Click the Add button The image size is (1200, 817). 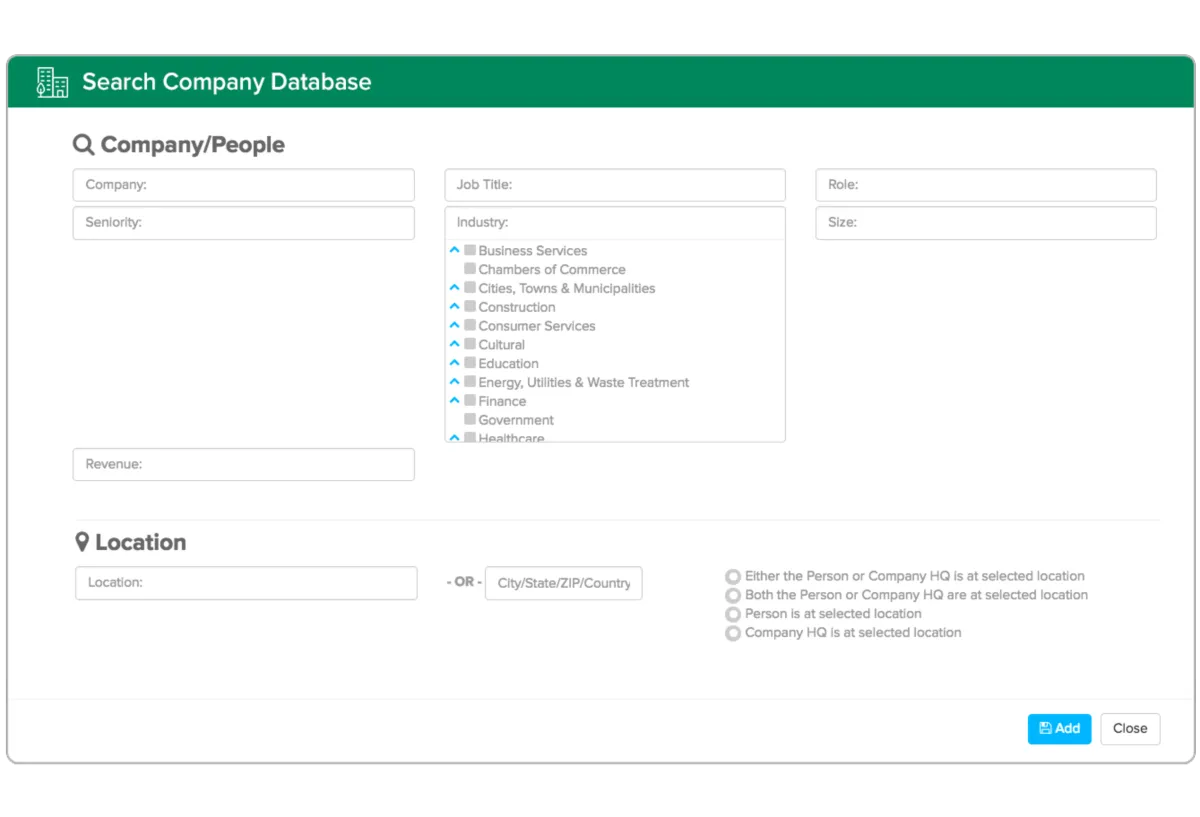(x=1059, y=729)
